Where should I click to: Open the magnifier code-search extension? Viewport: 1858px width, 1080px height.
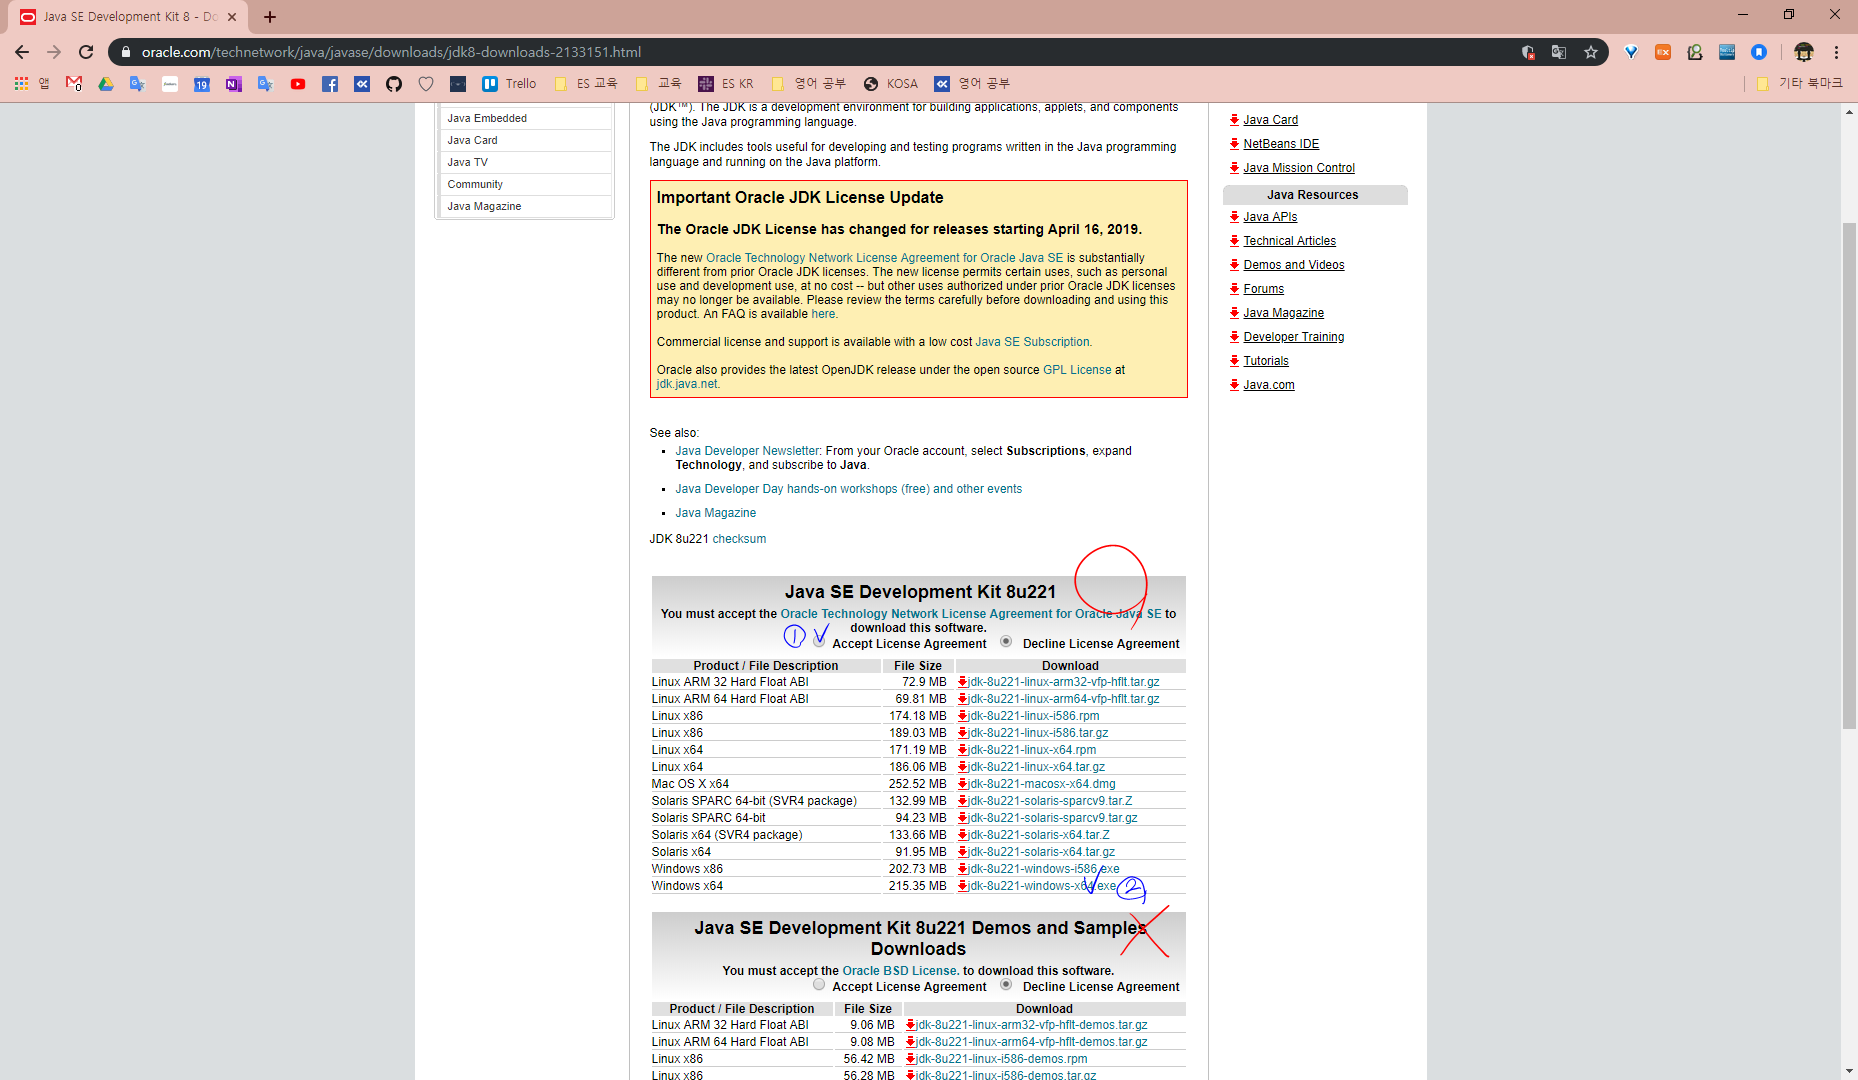tap(1695, 52)
